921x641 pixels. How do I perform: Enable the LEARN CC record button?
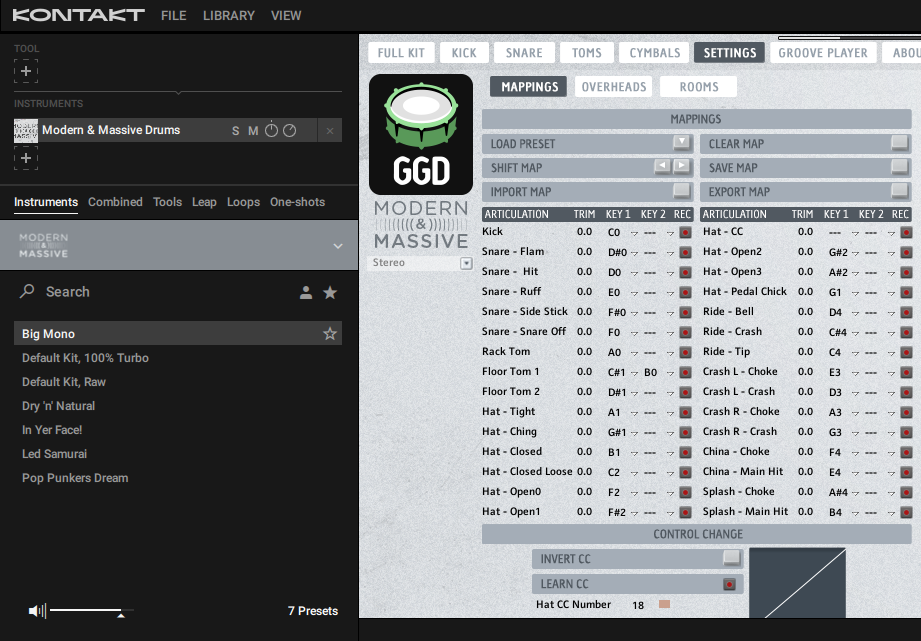(x=730, y=585)
